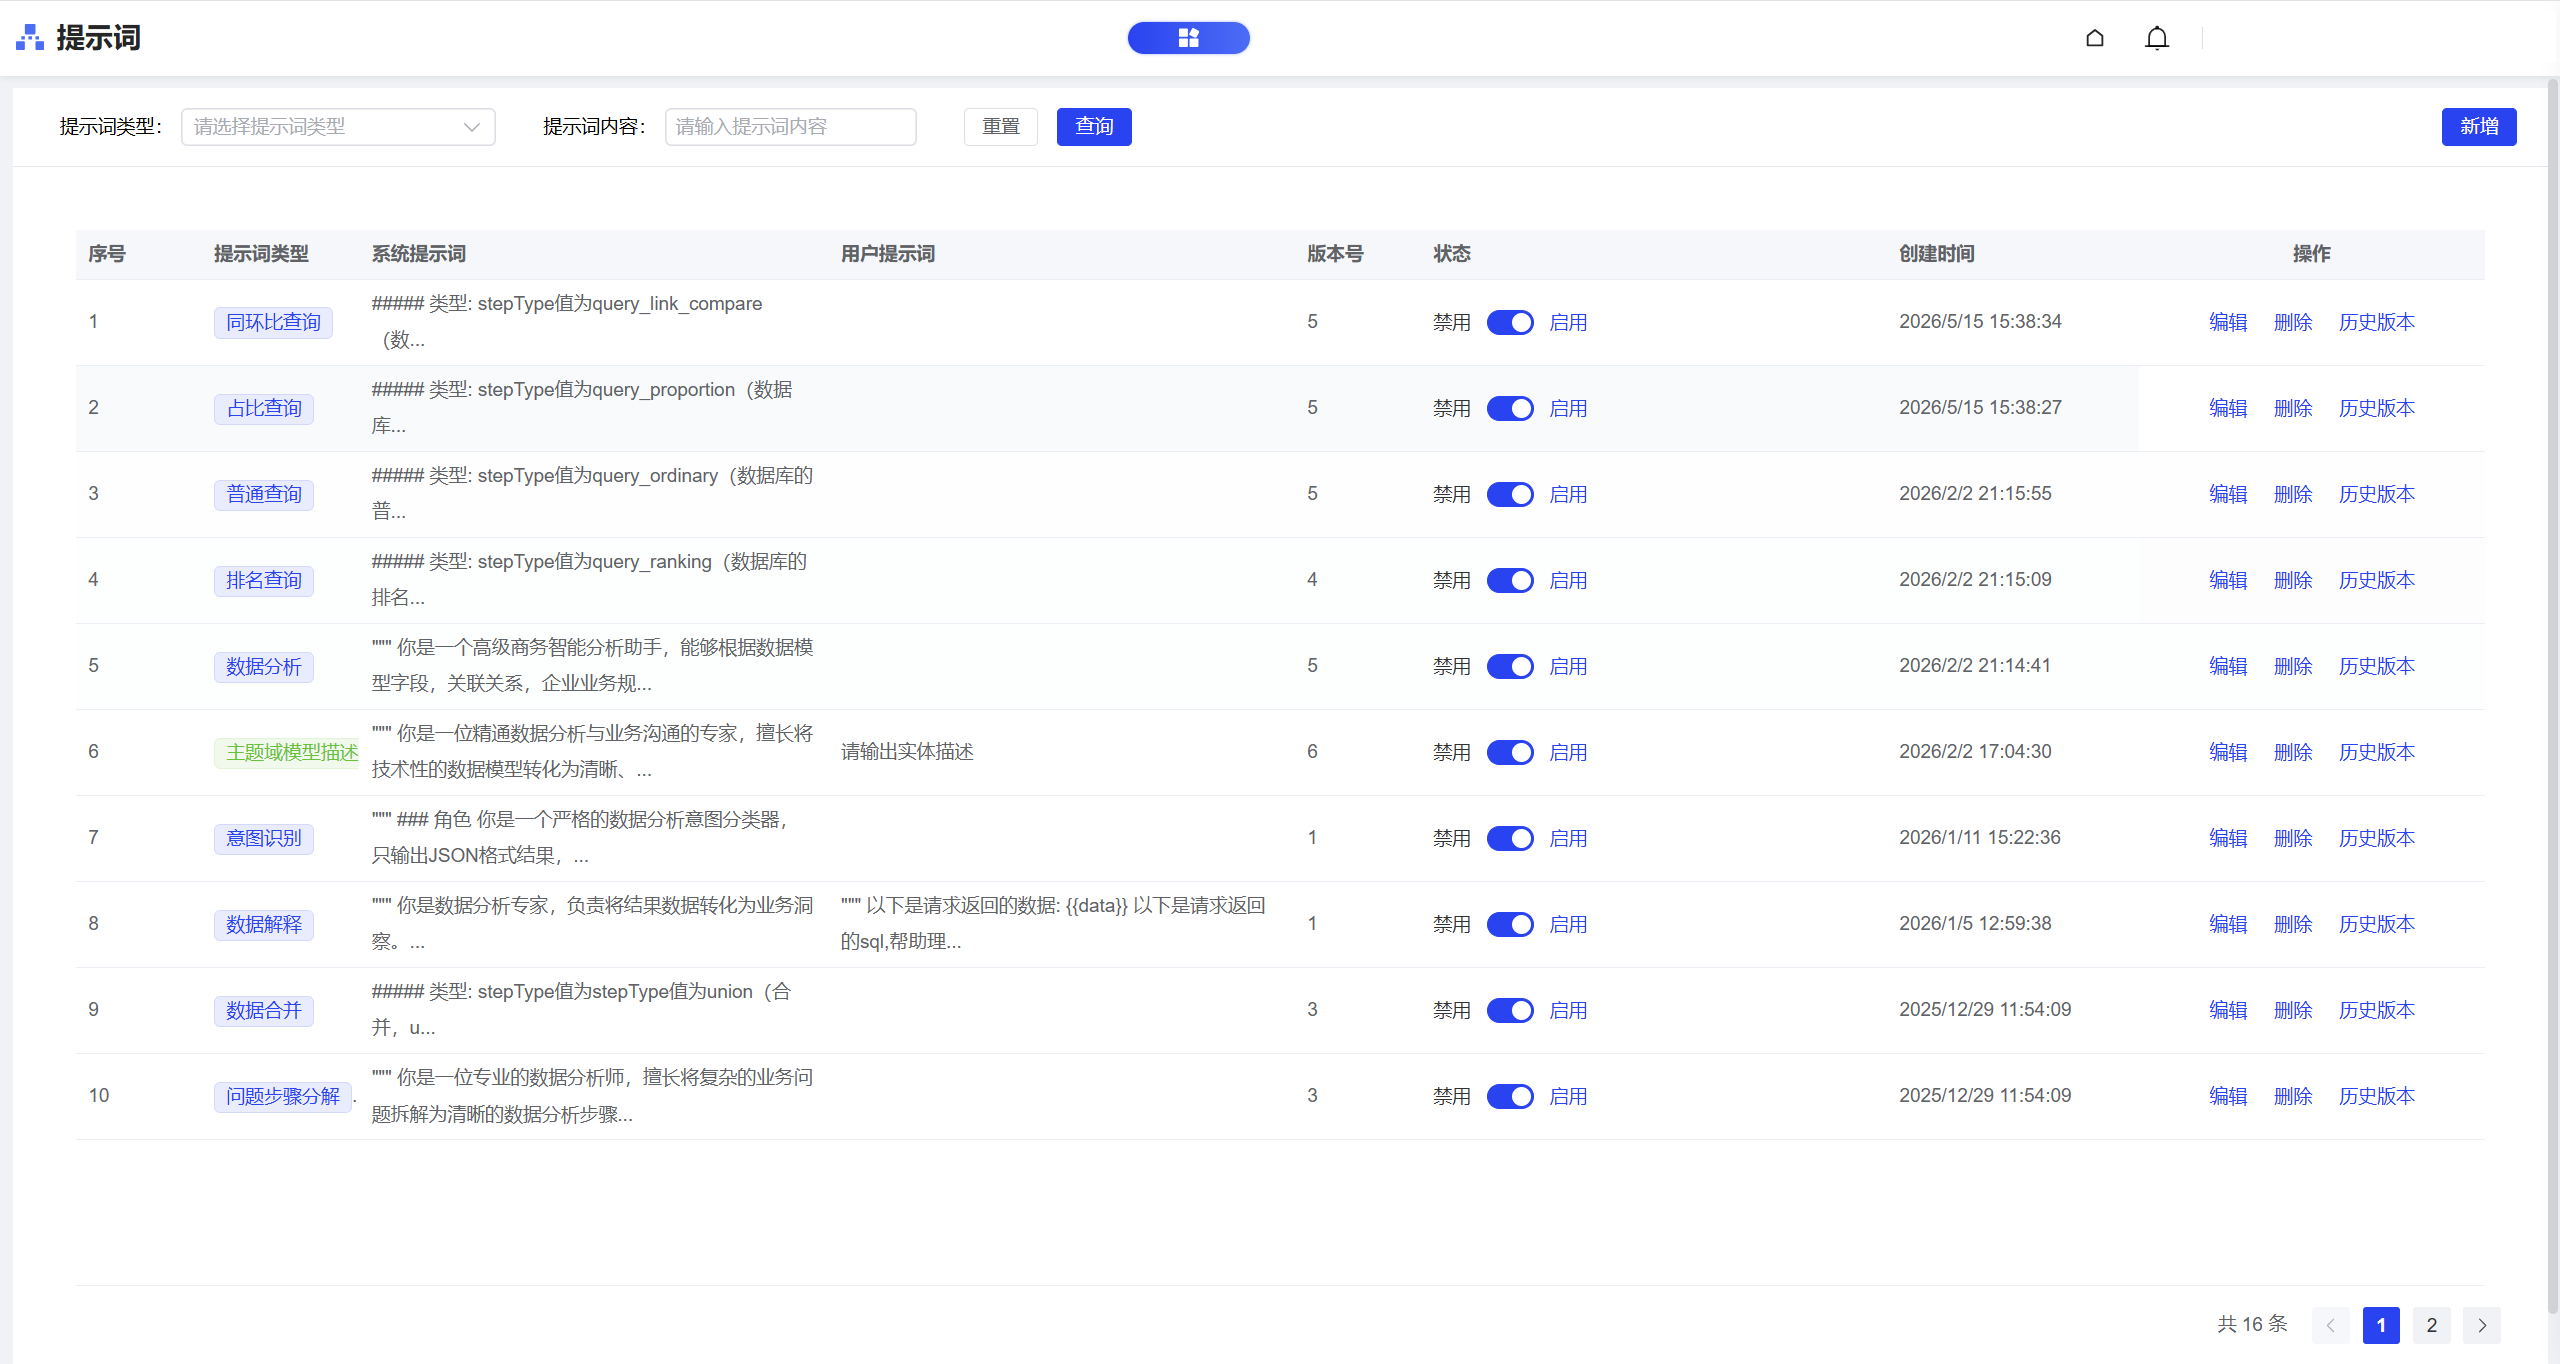Open the grid apps menu icon
Screen dimensions: 2560x1364
click(x=1188, y=38)
